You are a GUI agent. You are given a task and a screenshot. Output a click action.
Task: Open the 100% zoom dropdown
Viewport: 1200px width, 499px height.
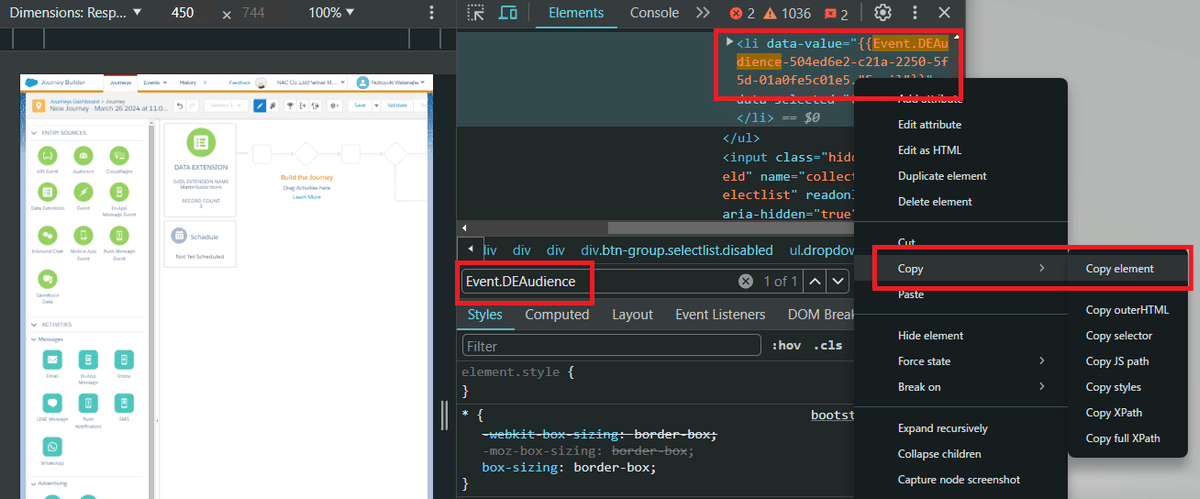(x=333, y=13)
